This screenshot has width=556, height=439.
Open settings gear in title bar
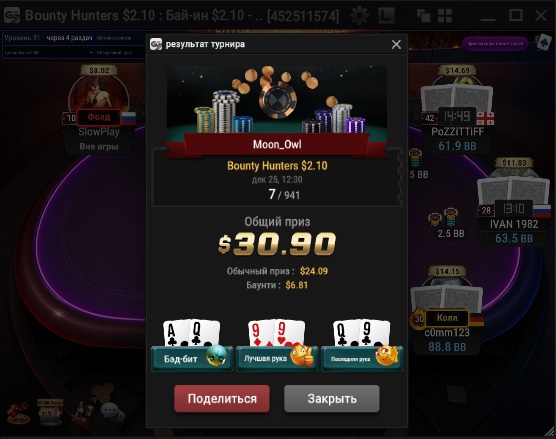click(x=359, y=16)
